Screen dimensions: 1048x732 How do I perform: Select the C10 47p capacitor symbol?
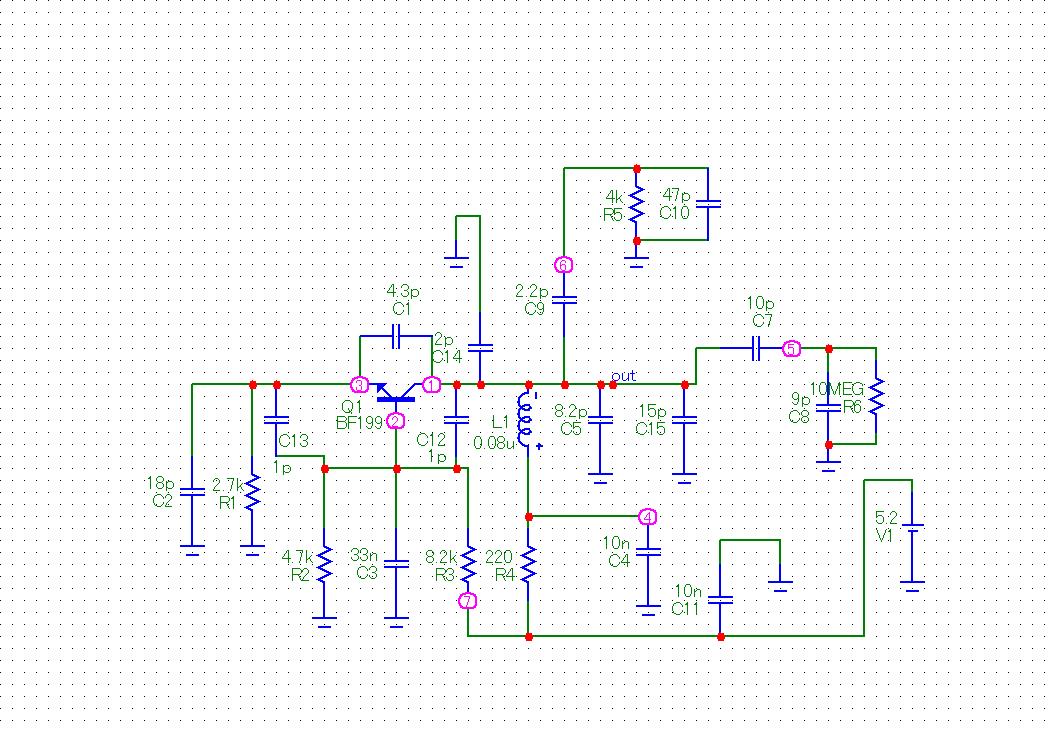coord(708,204)
